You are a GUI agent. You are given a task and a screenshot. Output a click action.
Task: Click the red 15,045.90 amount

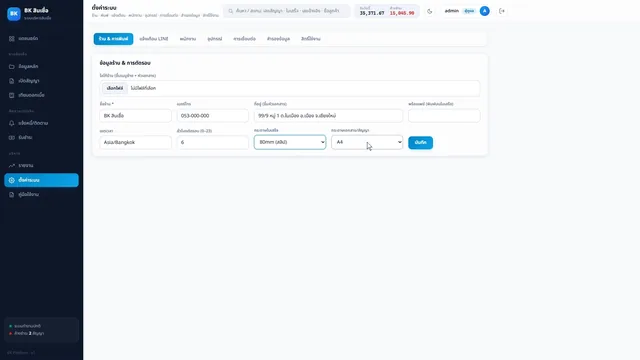point(402,13)
